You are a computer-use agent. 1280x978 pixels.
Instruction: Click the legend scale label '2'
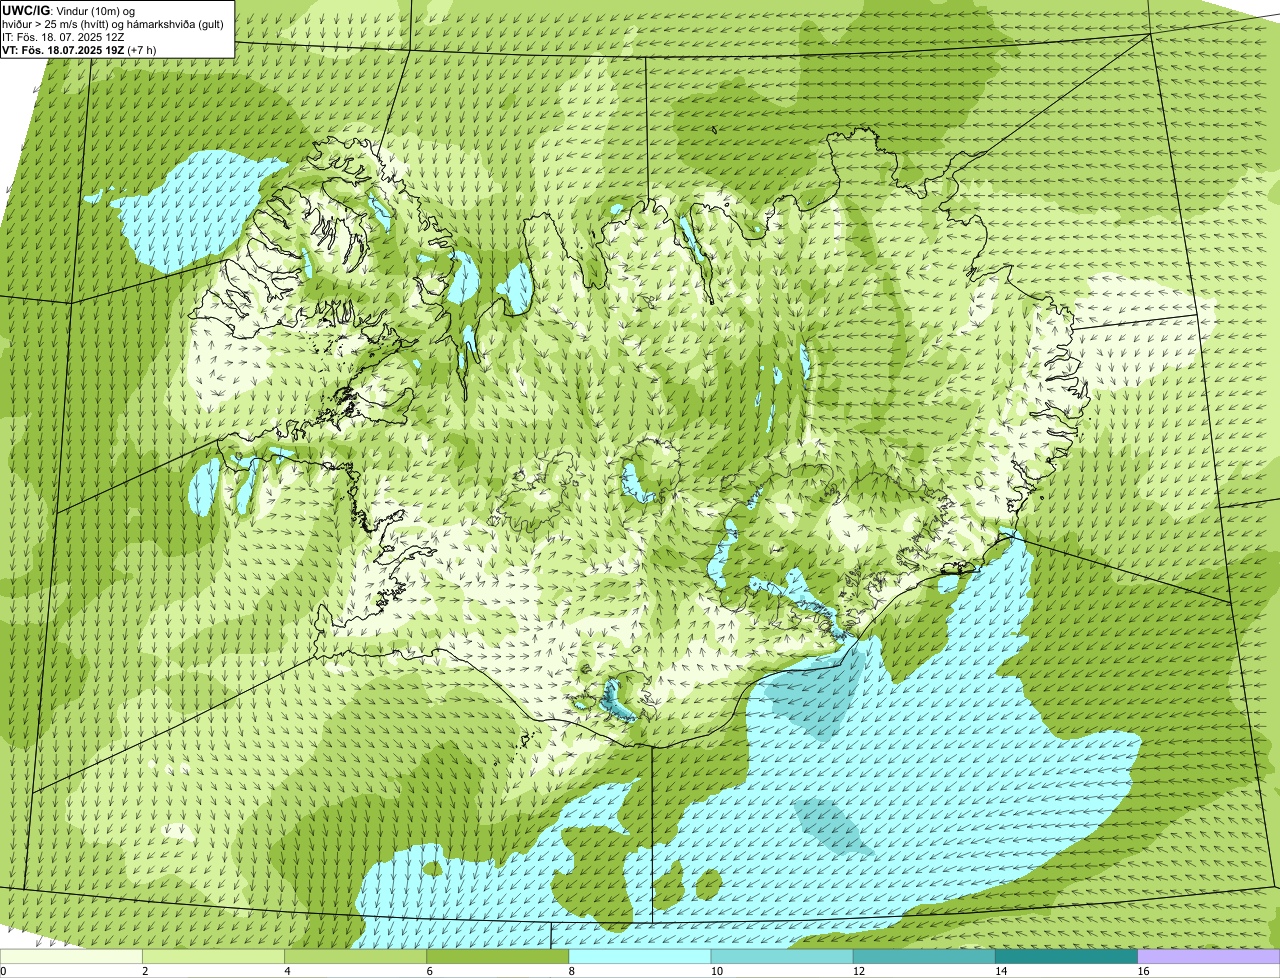(145, 971)
